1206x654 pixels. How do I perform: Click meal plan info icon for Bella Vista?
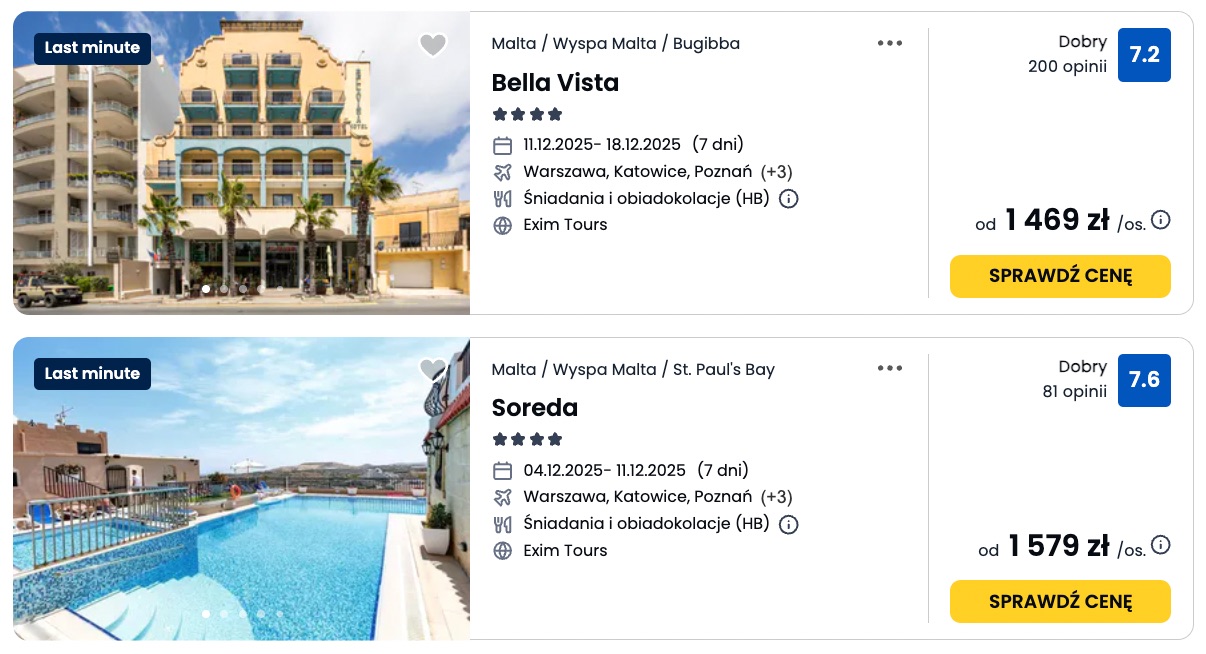click(x=788, y=198)
